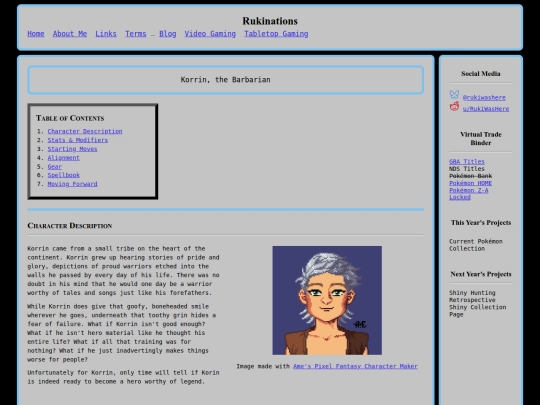Click the paragraph starting 'While Korrin does'
Screen dimensions: 540x405
click(122, 333)
